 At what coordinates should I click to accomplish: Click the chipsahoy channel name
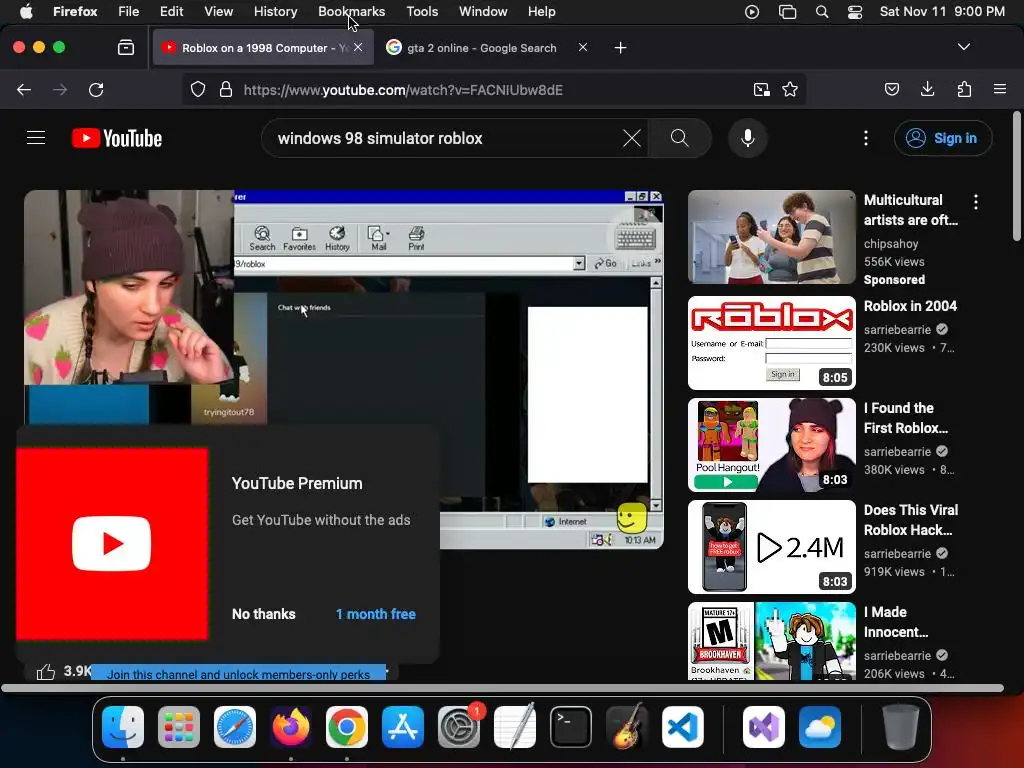coord(891,244)
